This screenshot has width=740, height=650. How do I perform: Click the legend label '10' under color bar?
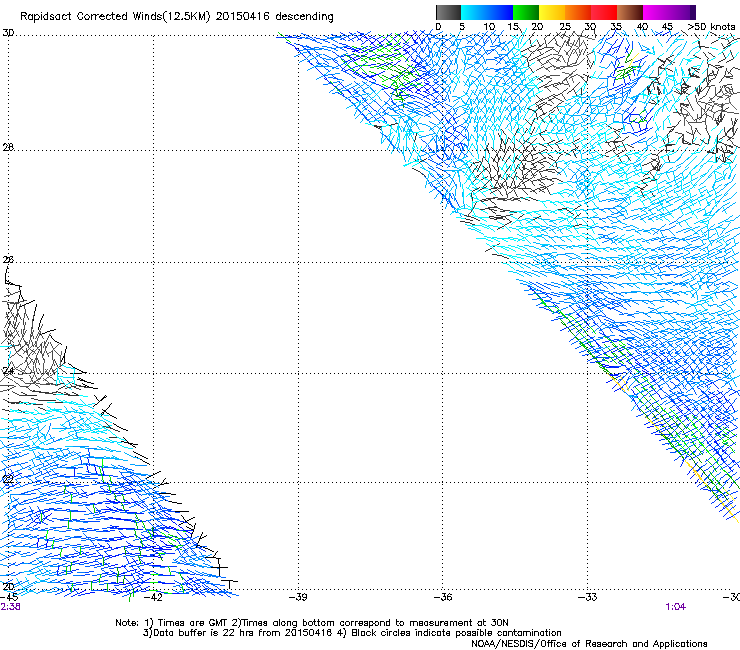tap(489, 27)
